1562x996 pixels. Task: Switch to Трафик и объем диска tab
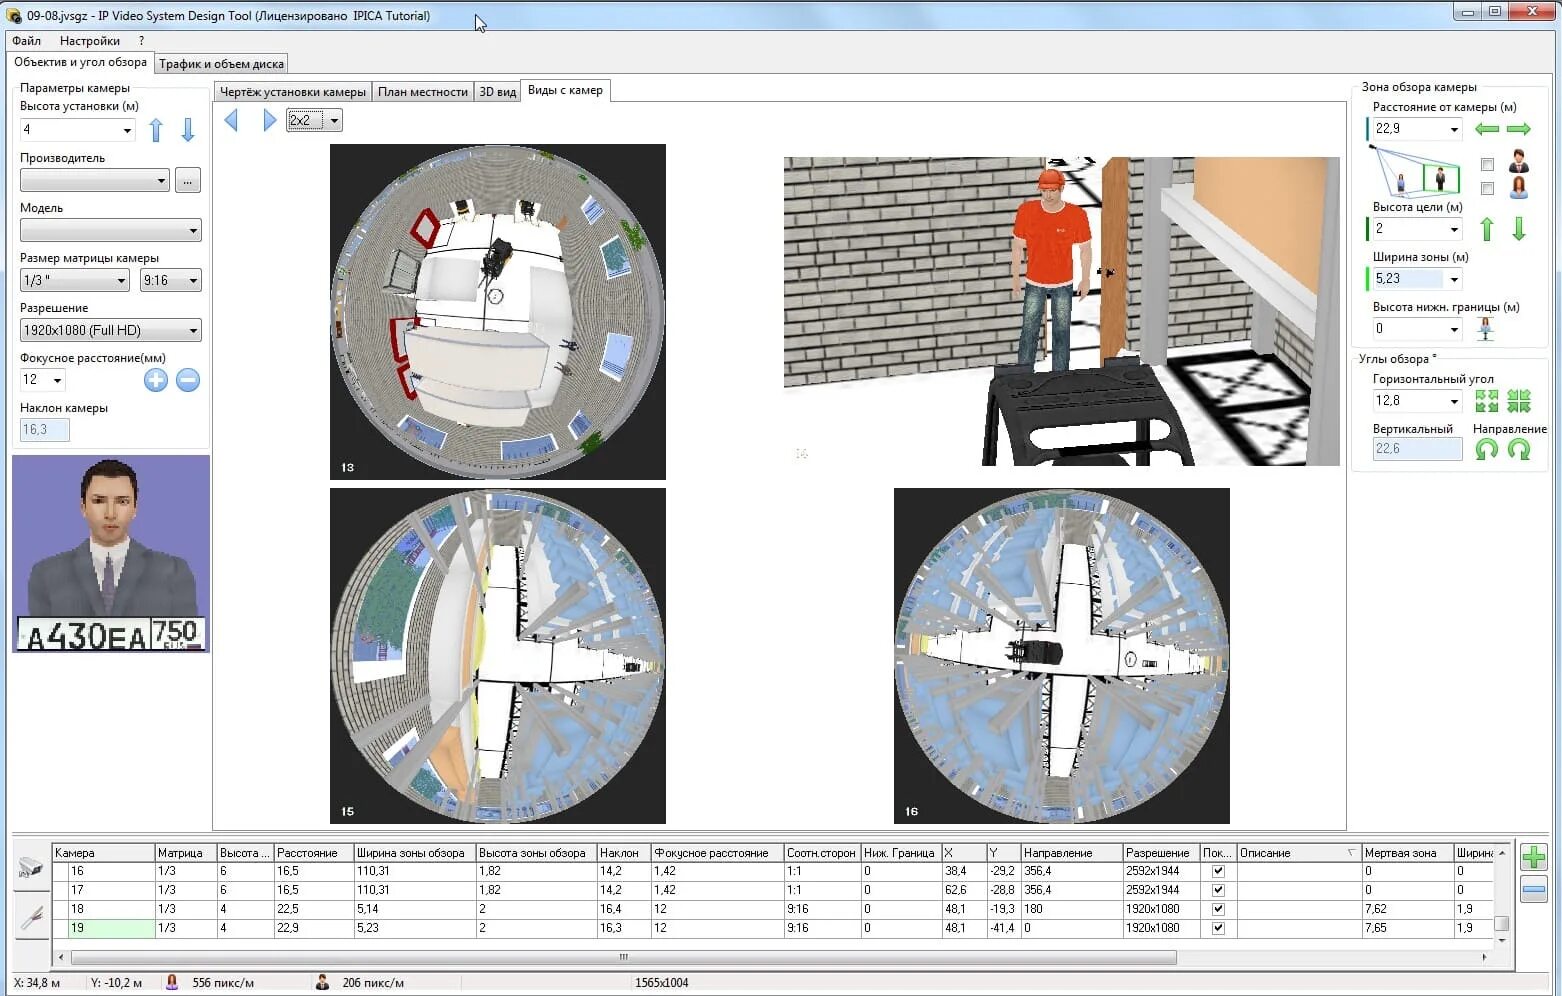click(221, 64)
